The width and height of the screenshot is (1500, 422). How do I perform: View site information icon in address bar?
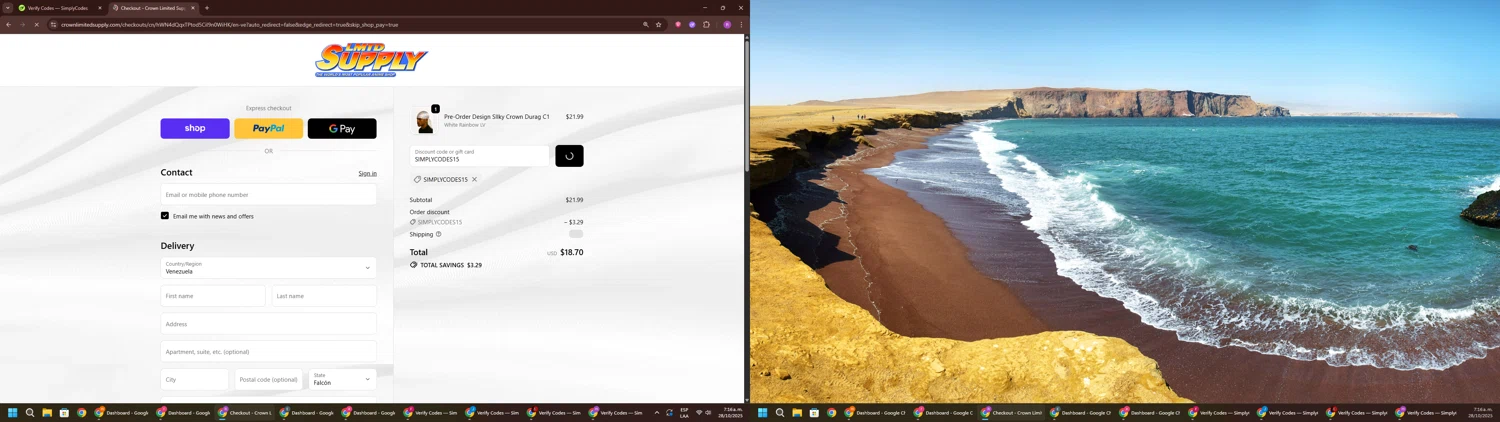(53, 25)
